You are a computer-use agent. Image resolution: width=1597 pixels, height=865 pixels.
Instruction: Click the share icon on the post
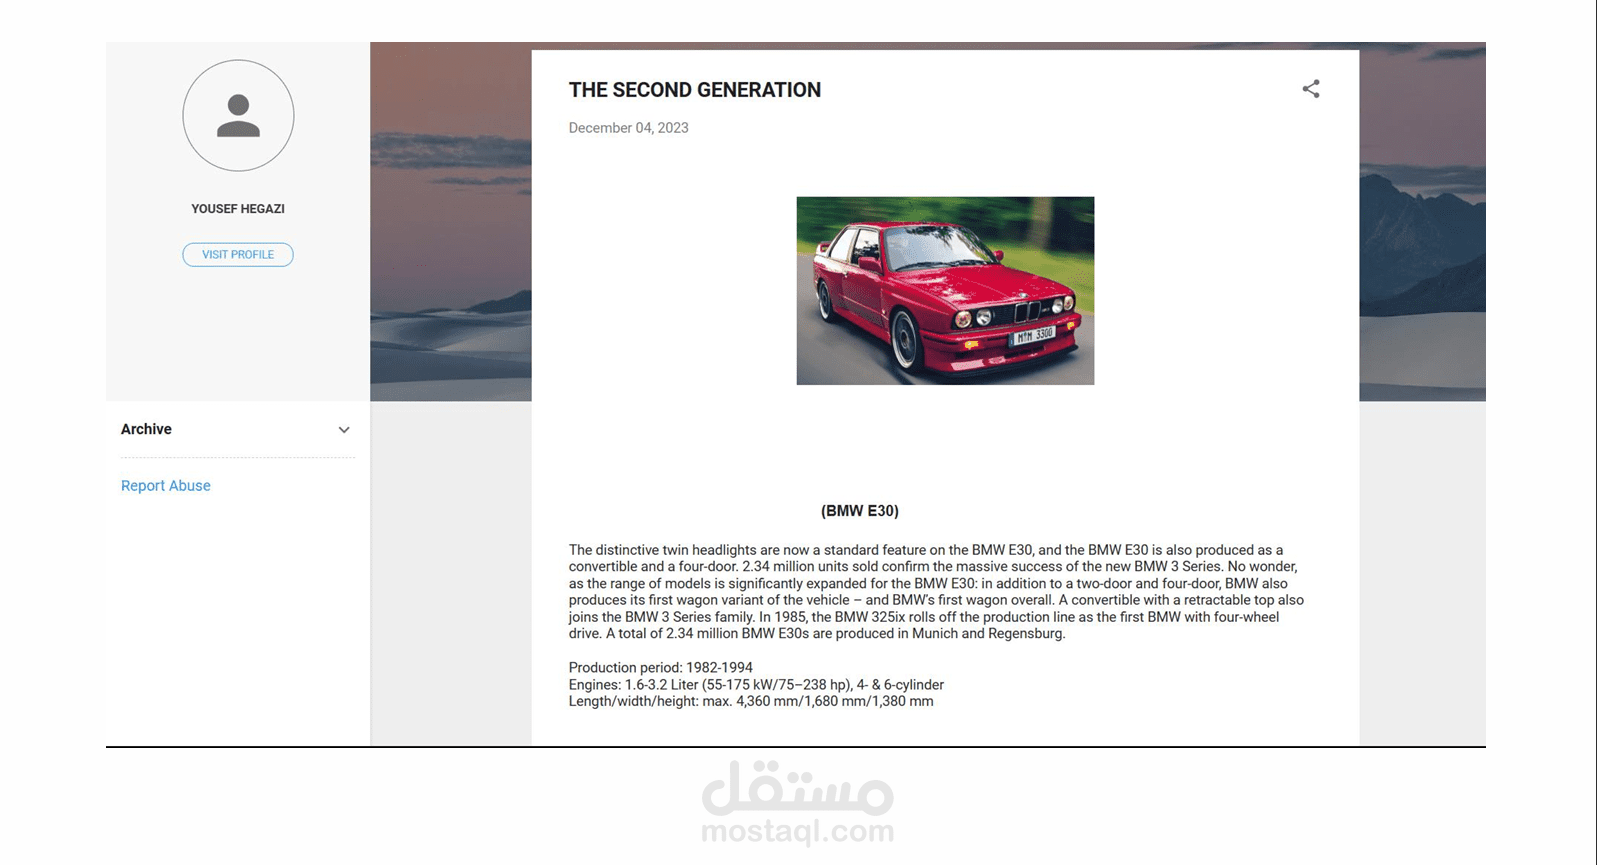pos(1311,89)
